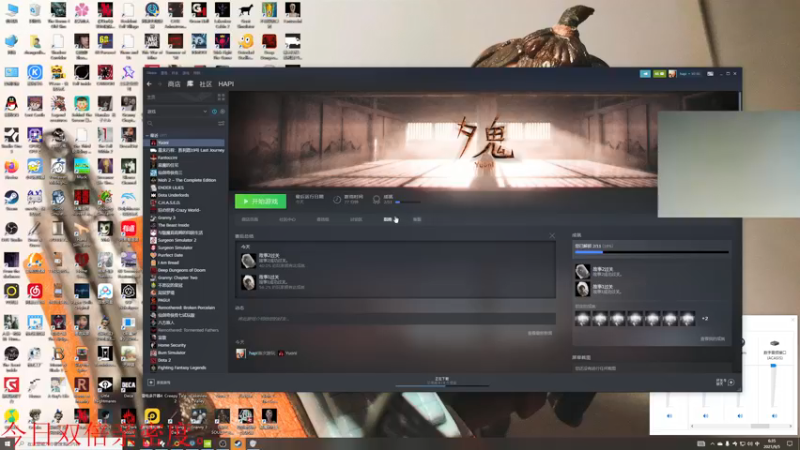Select Last Journey in the library list
Viewport: 800px width, 450px height.
pos(185,151)
